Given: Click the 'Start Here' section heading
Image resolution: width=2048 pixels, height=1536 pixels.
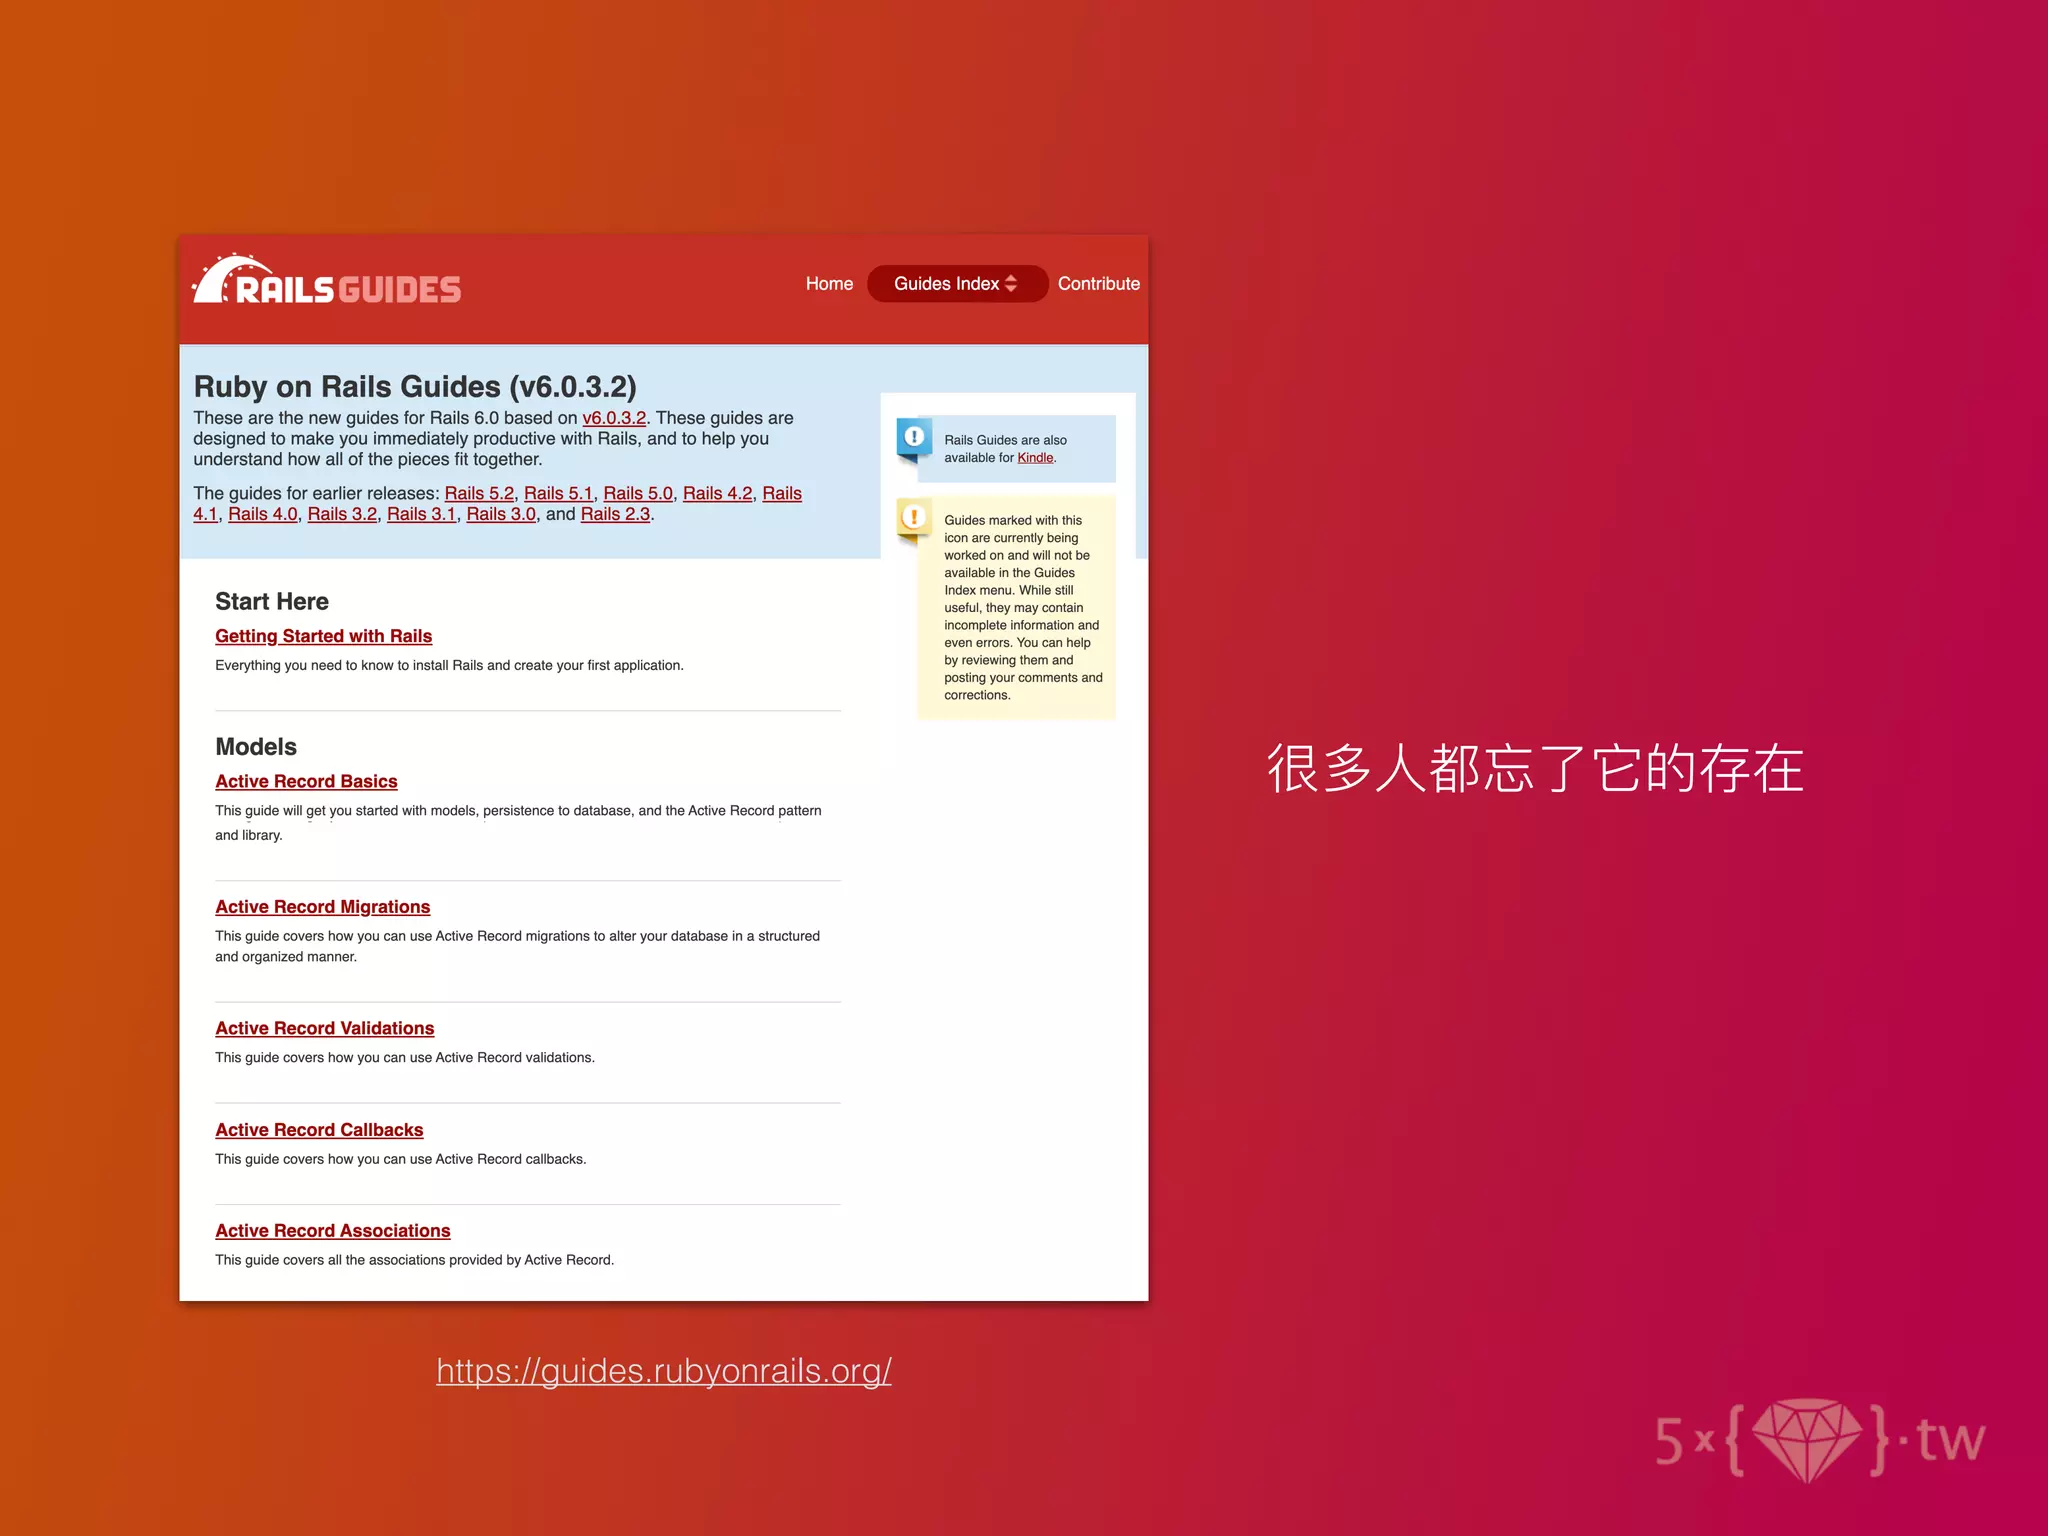Looking at the screenshot, I should pyautogui.click(x=272, y=601).
